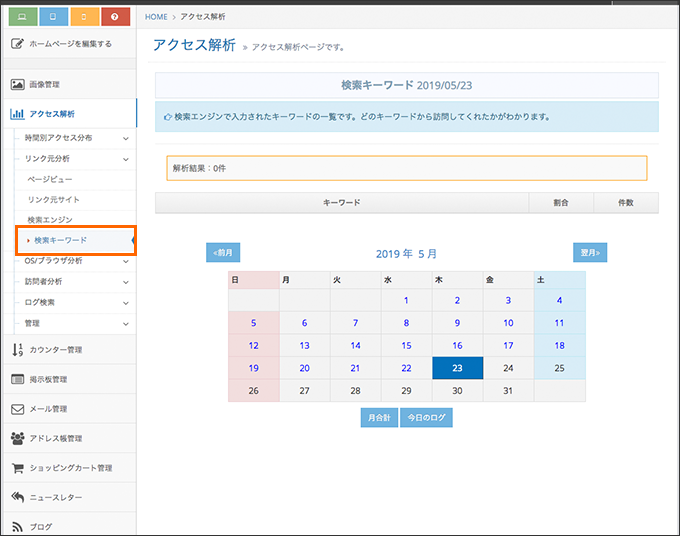Click the 割合 column header
The image size is (680, 536).
(x=561, y=203)
